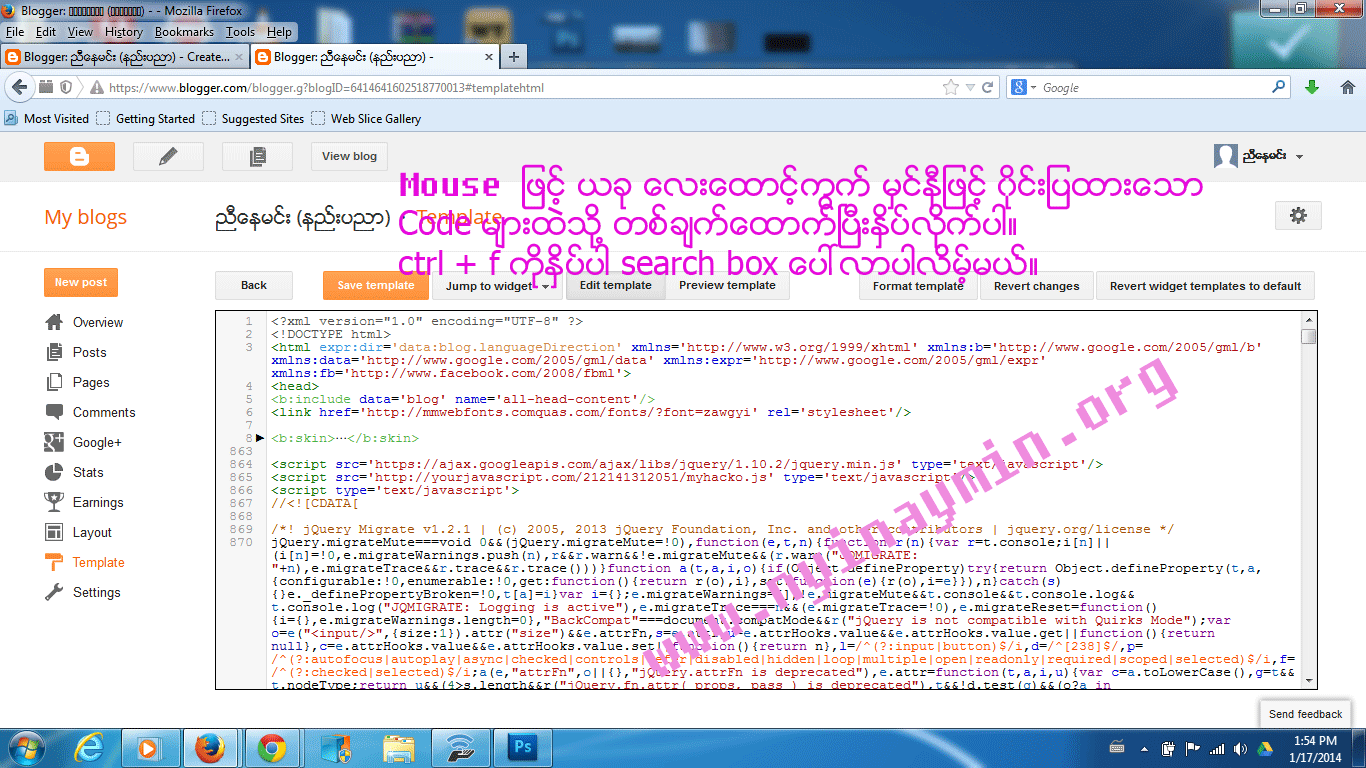Open the new post pencil icon

[x=168, y=156]
